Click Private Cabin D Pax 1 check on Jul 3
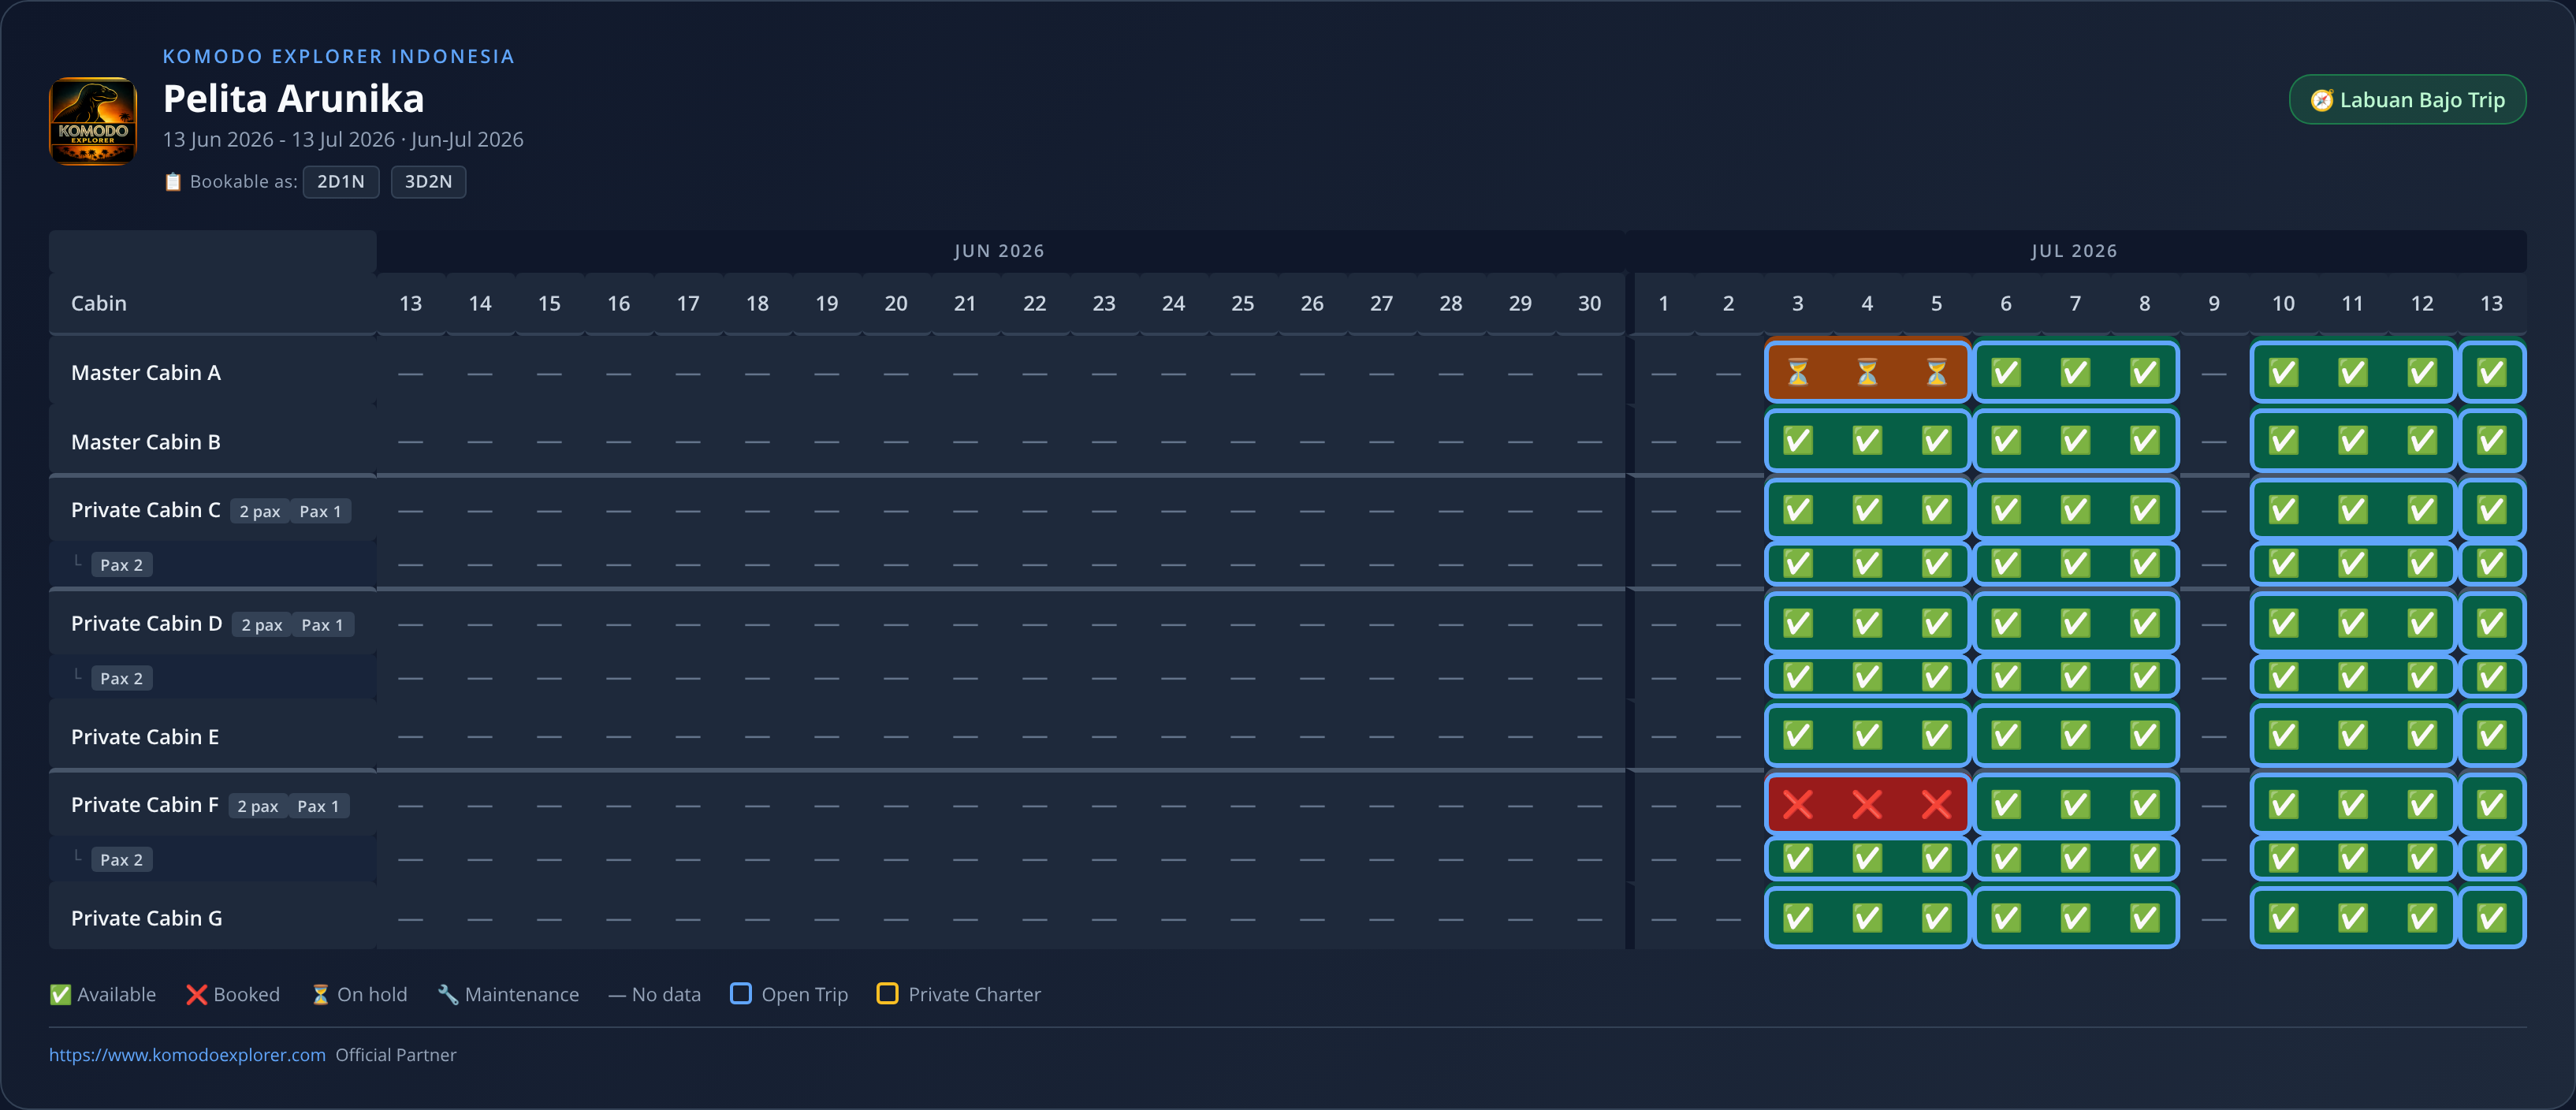This screenshot has width=2576, height=1110. tap(1798, 623)
